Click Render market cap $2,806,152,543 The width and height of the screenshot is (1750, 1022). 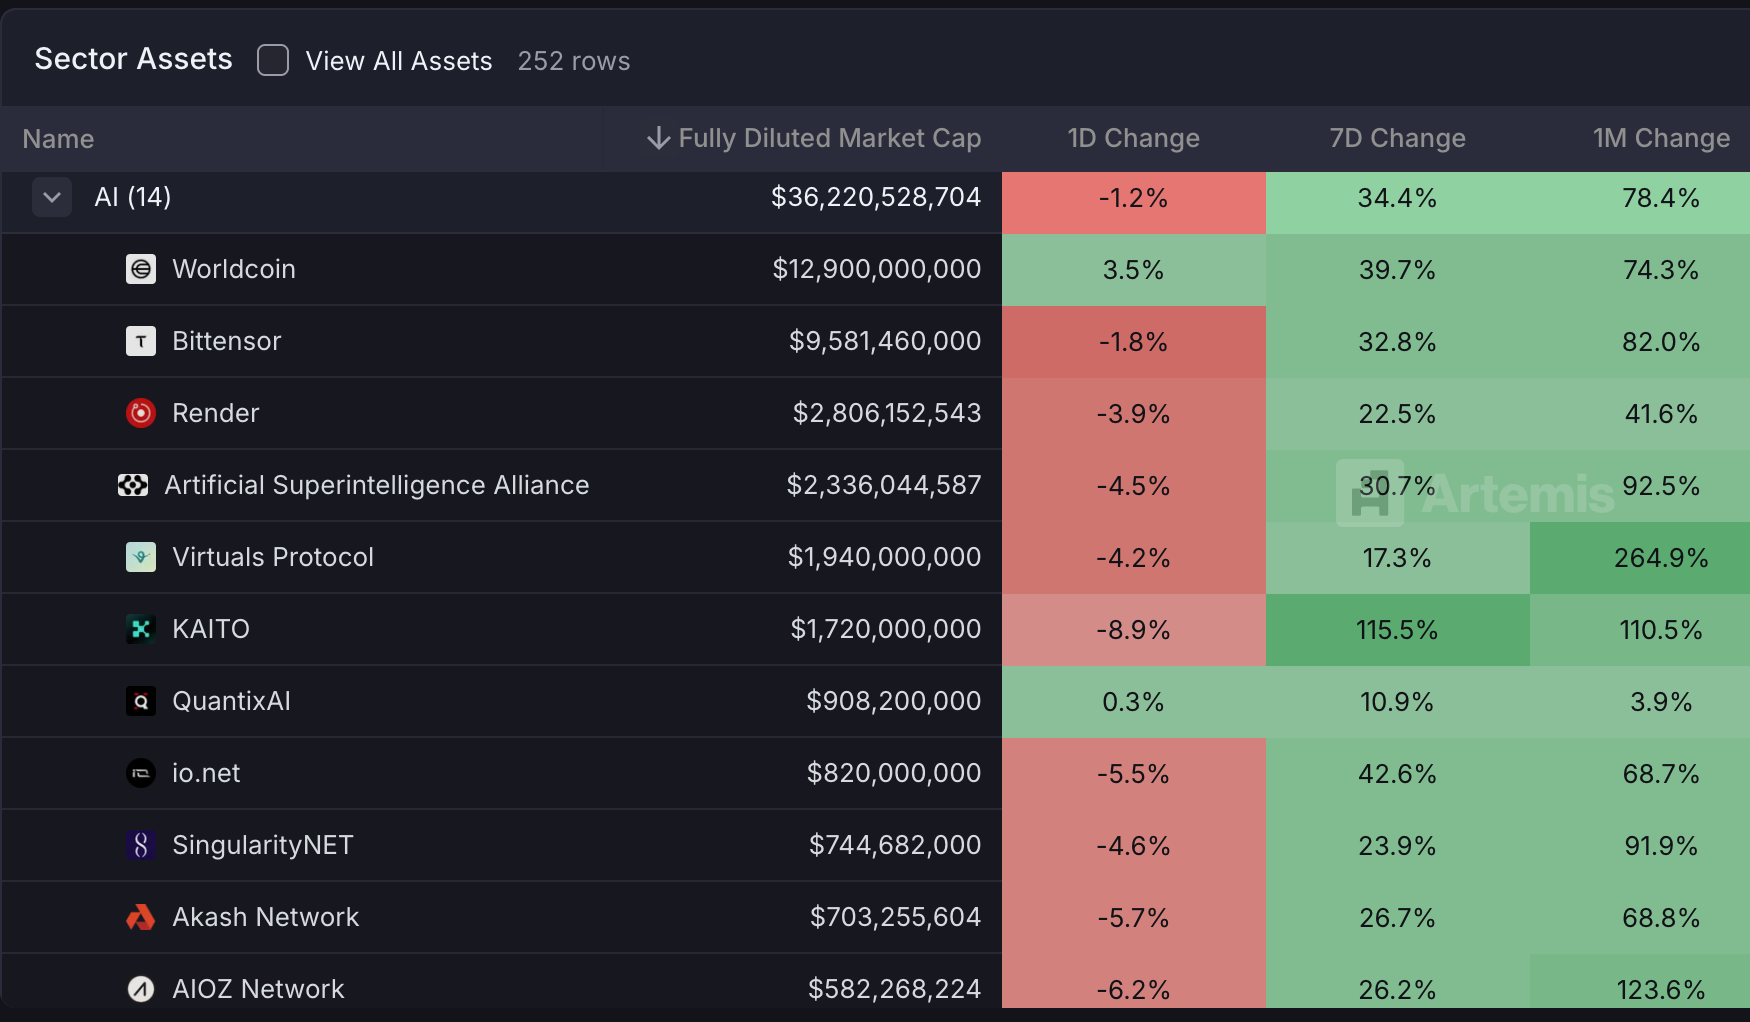click(887, 413)
